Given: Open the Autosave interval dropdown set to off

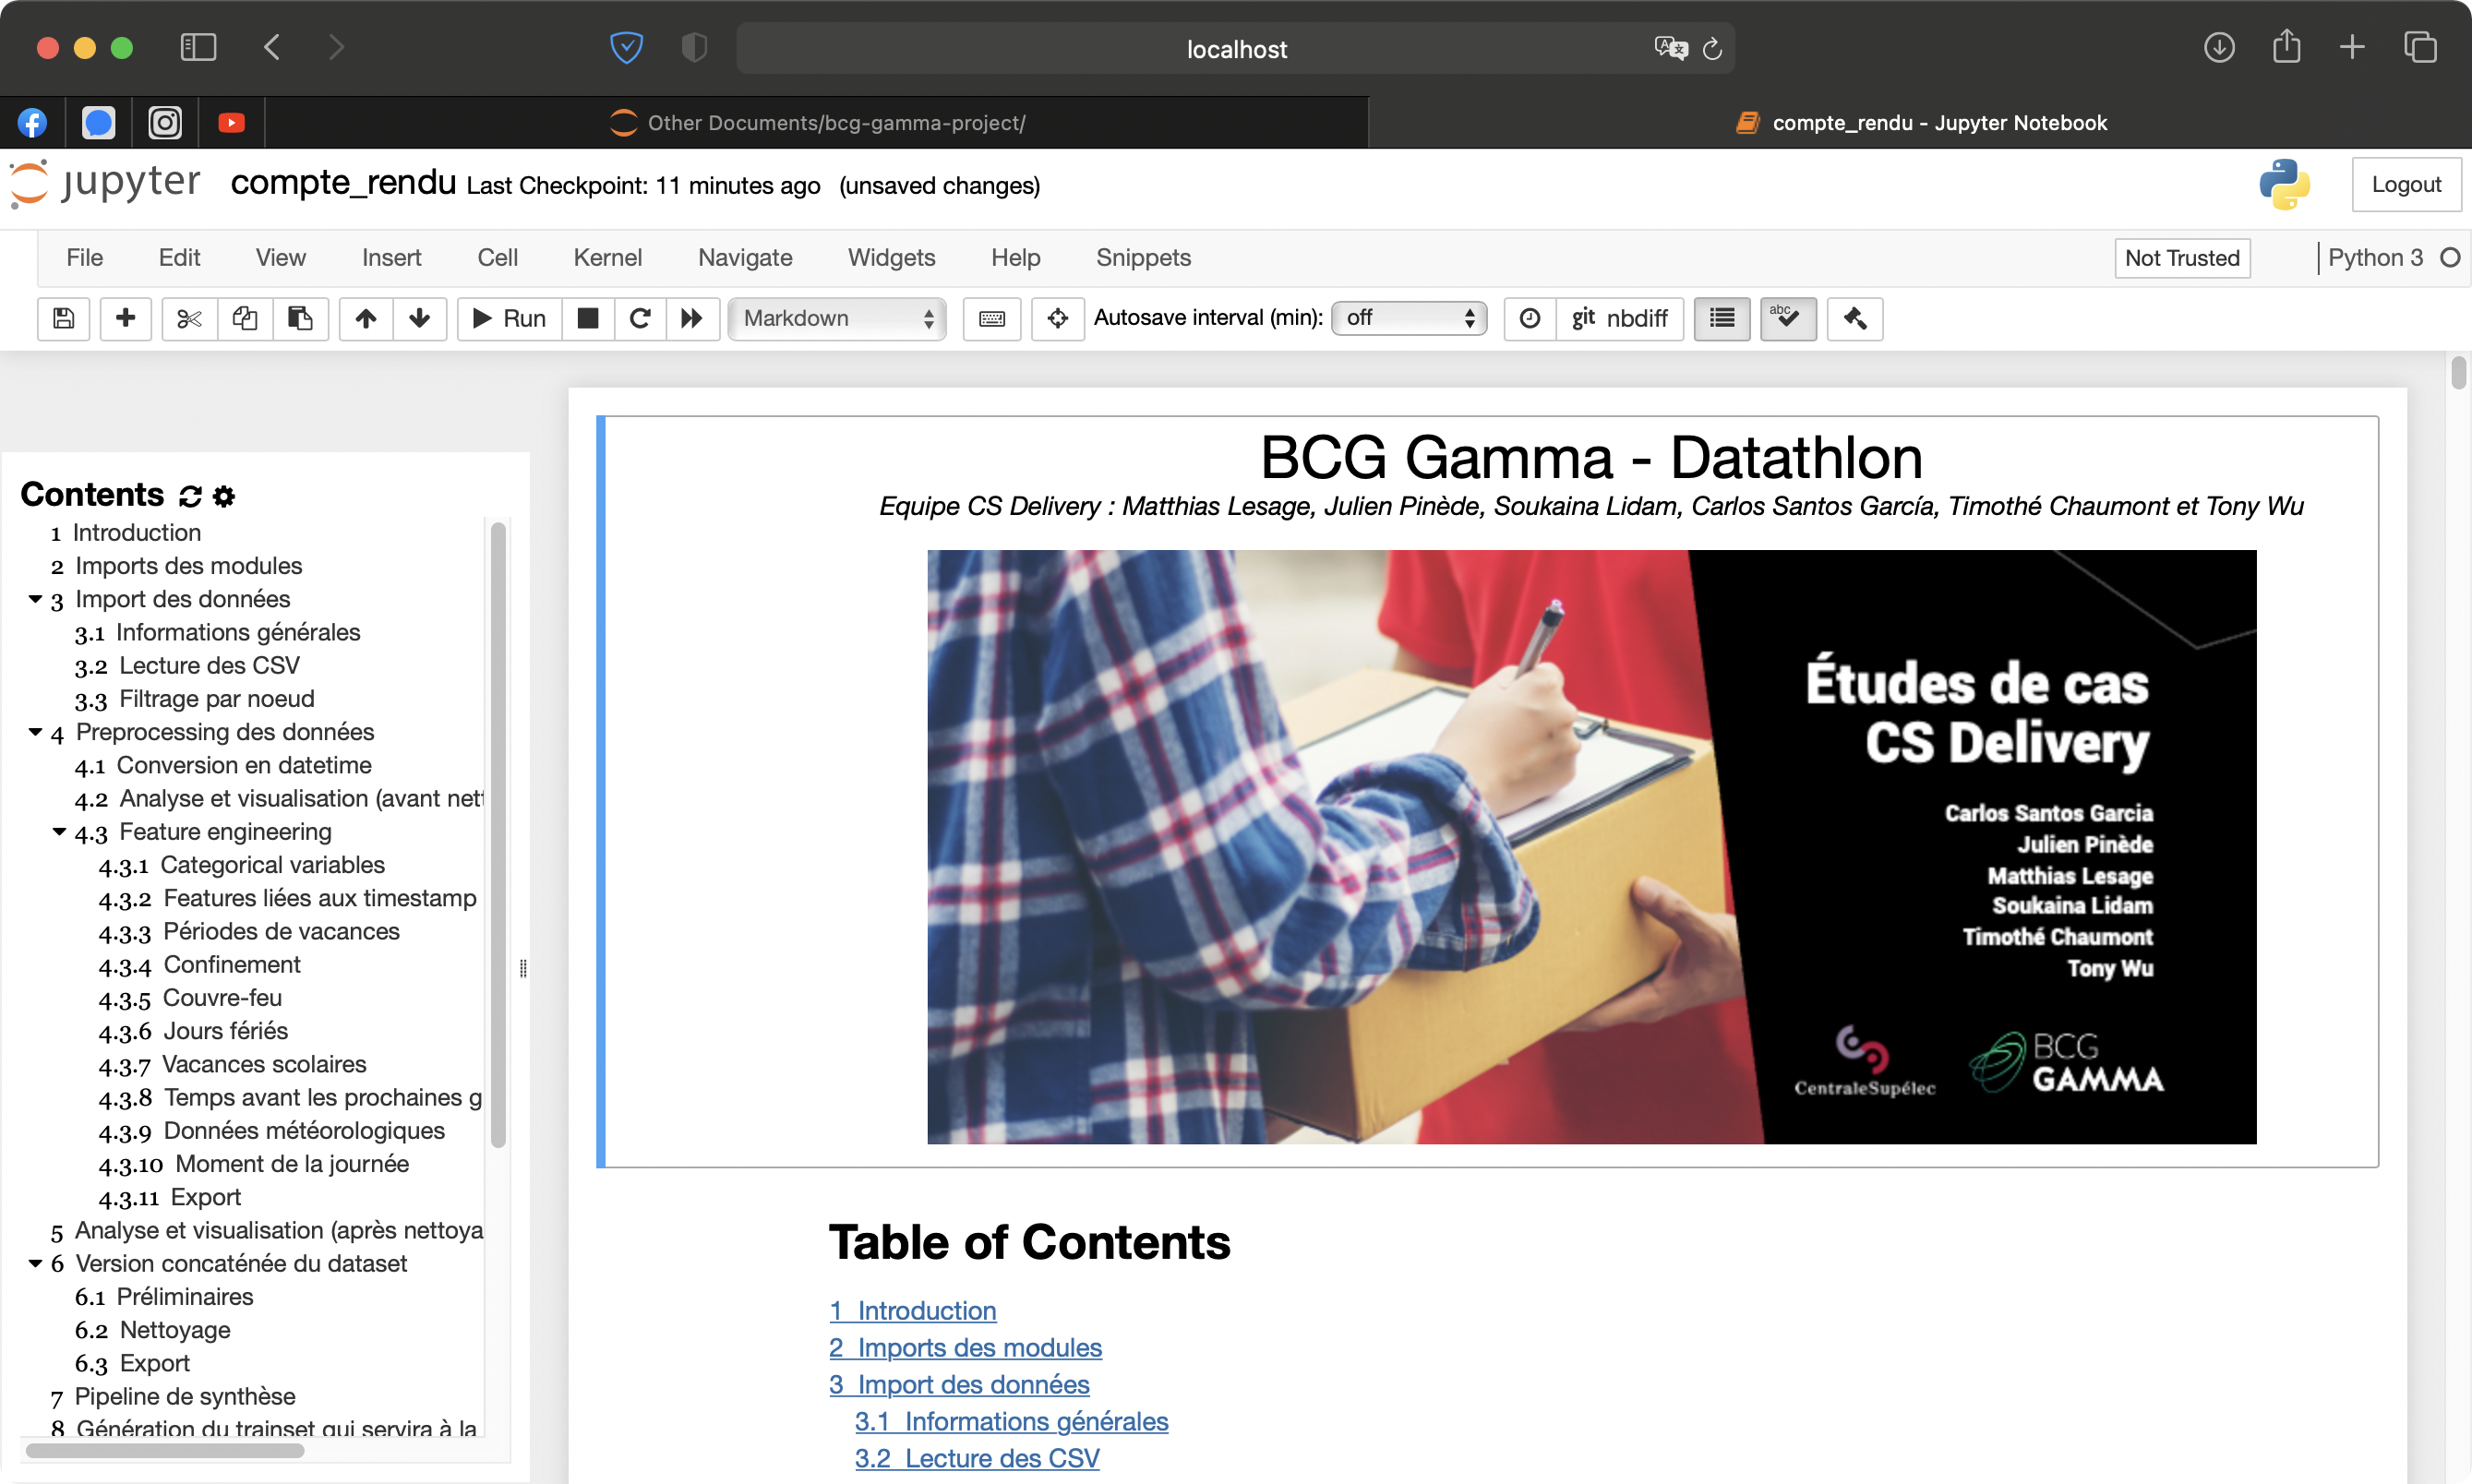Looking at the screenshot, I should point(1408,318).
